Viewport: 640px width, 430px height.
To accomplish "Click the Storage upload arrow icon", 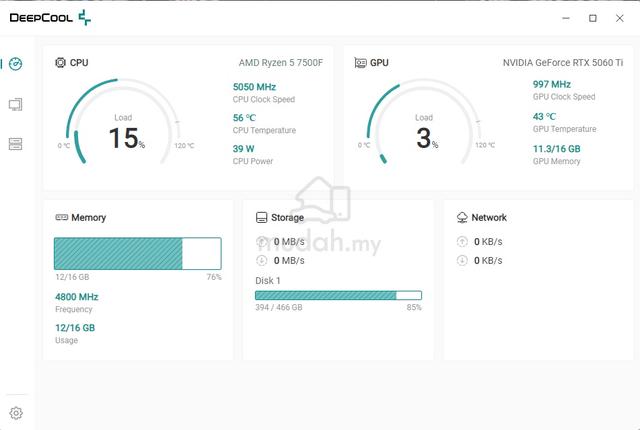I will [261, 242].
